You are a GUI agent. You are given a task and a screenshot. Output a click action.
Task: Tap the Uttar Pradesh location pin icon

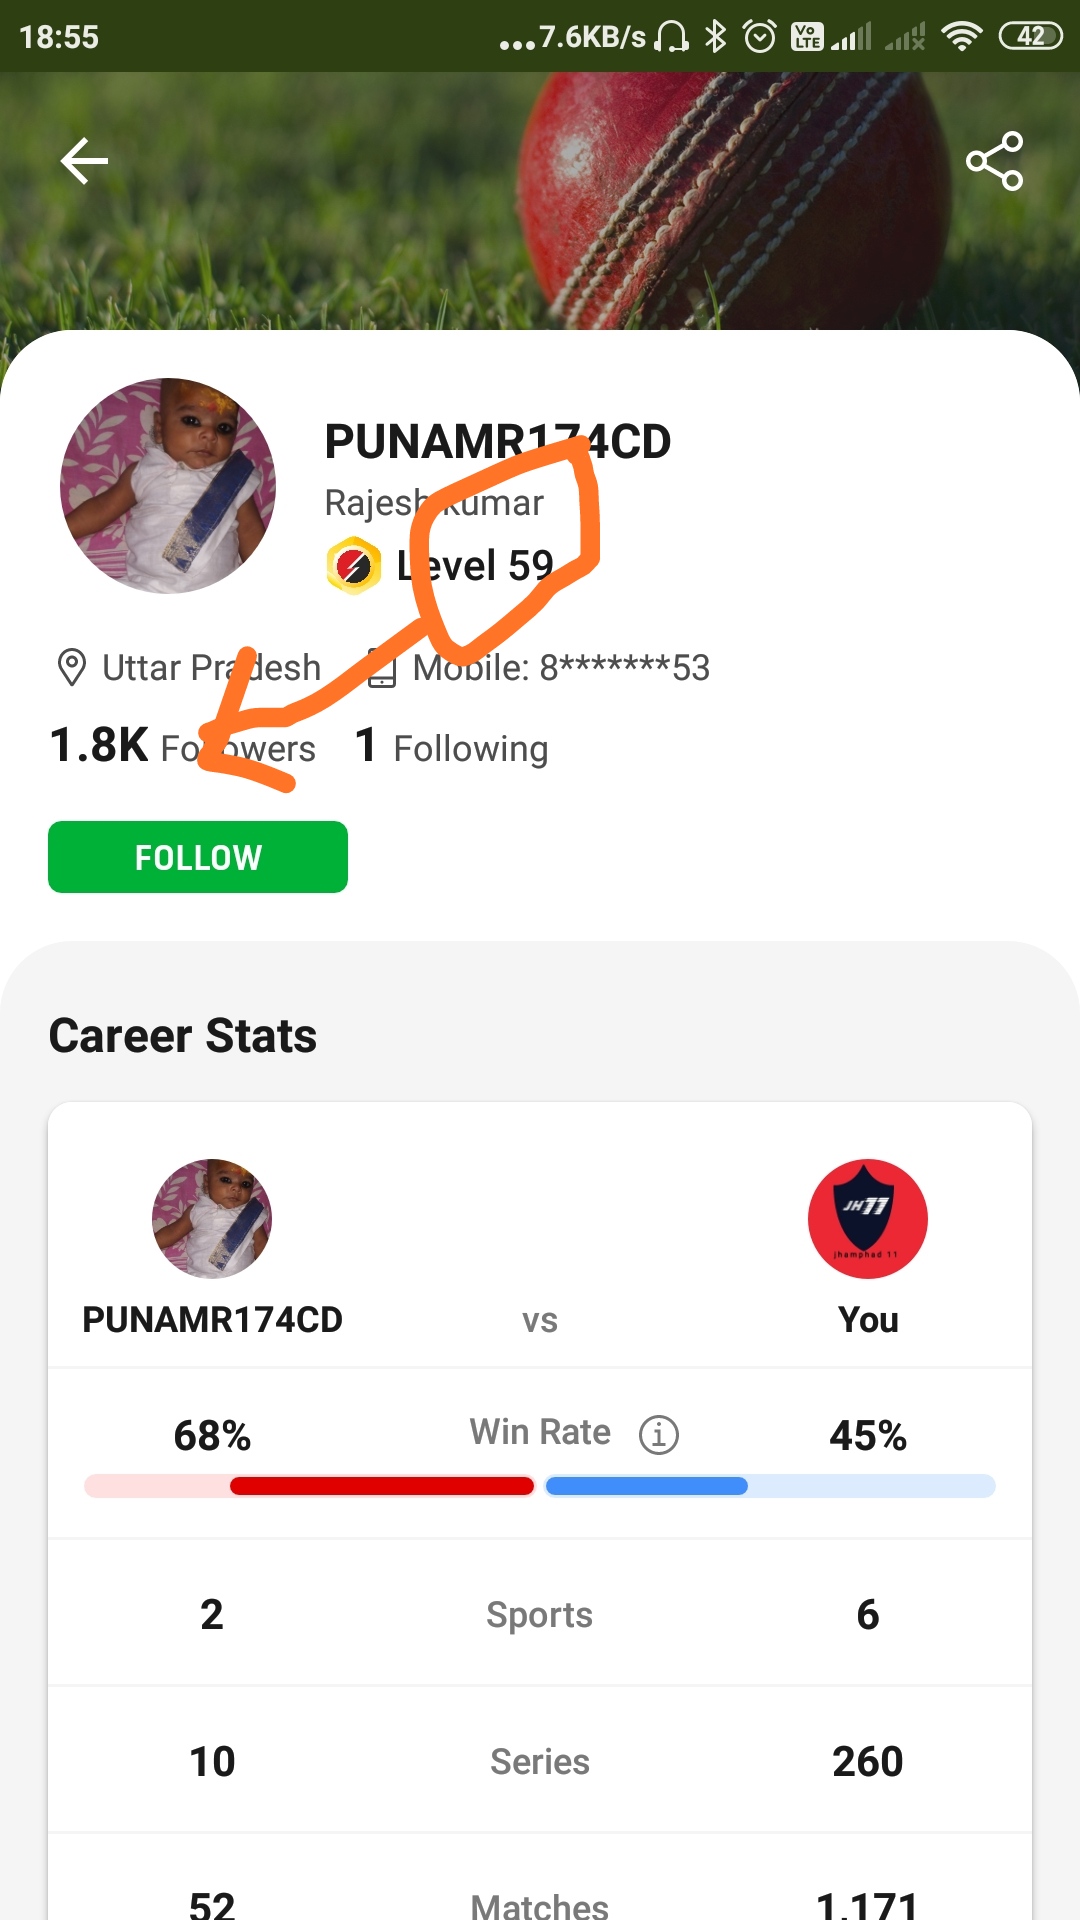pyautogui.click(x=72, y=667)
